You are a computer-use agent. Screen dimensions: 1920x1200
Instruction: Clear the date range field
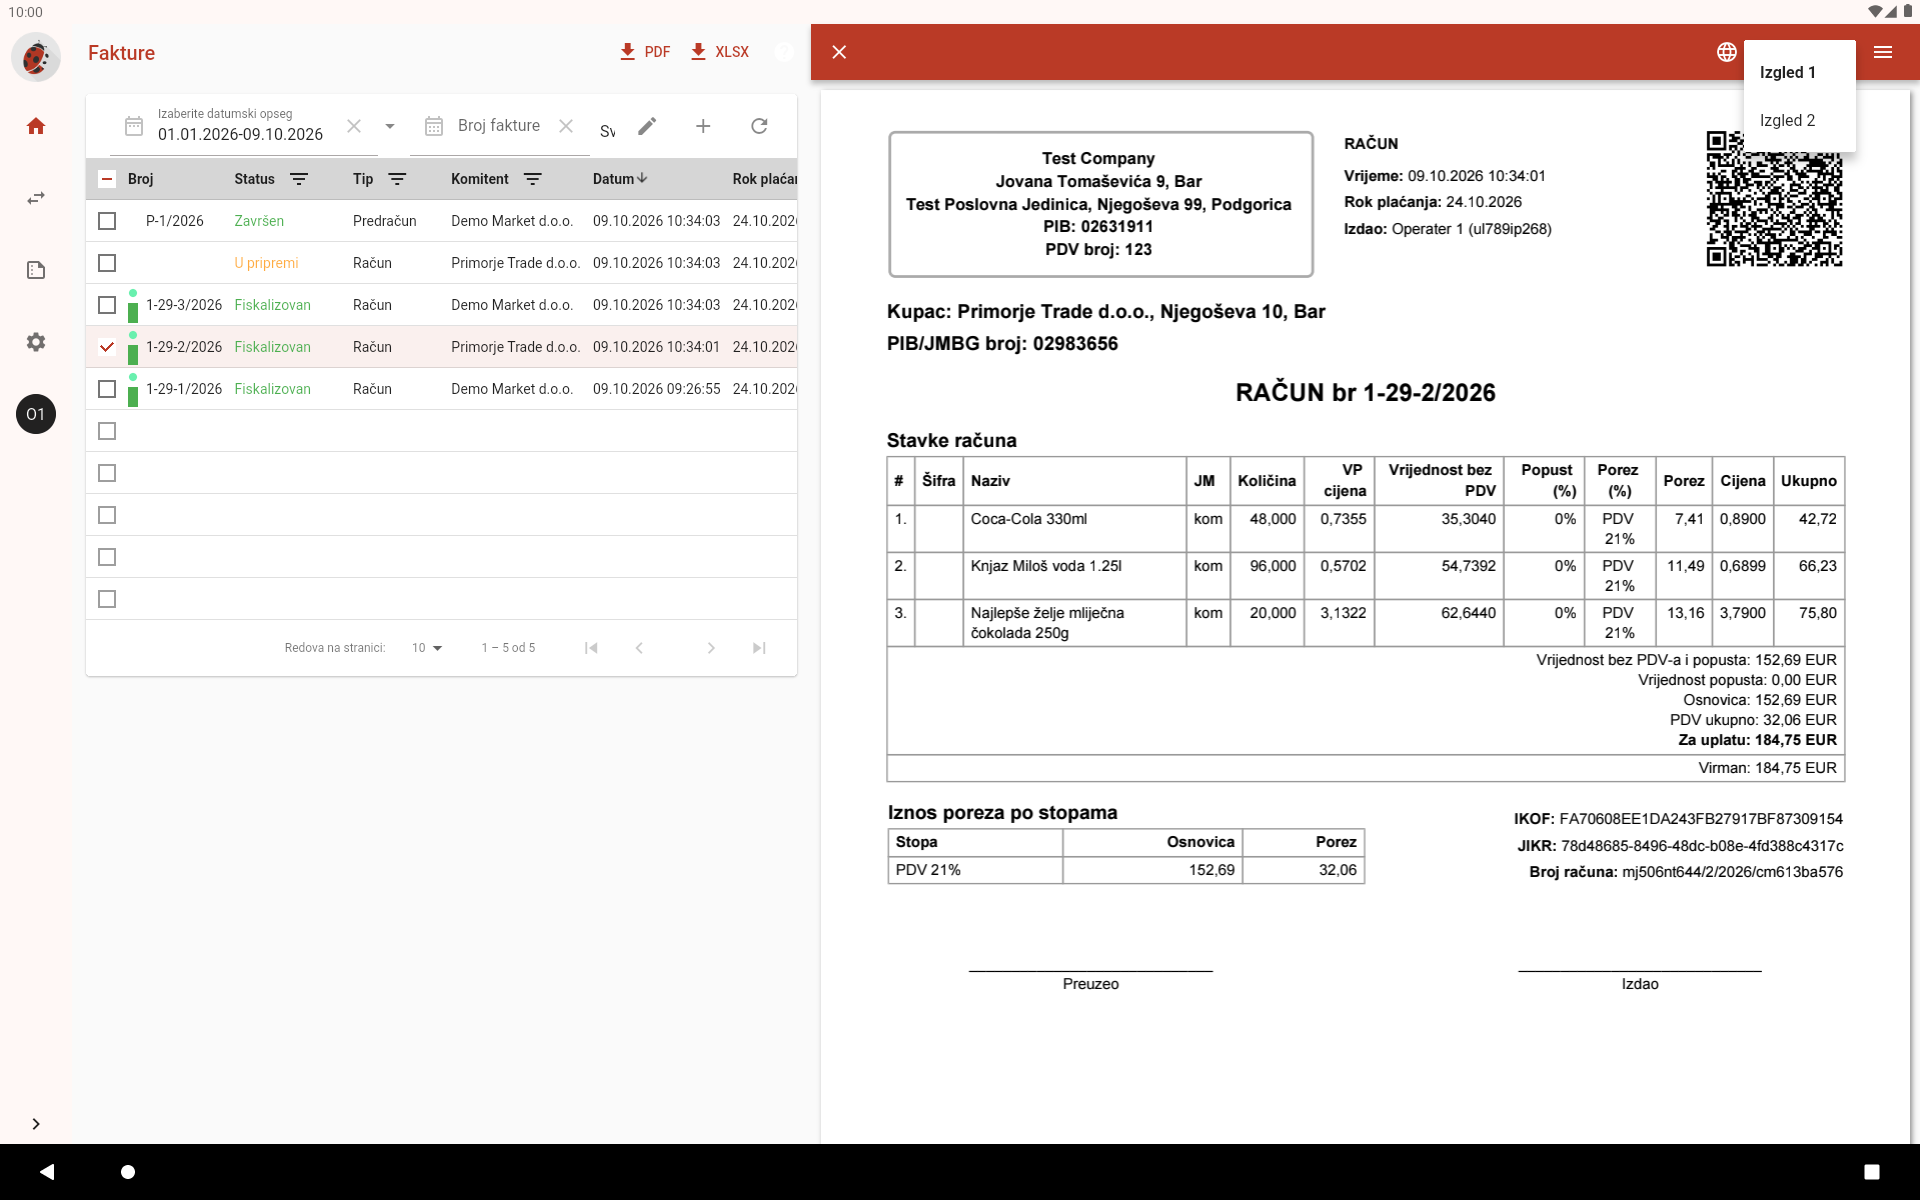coord(354,126)
